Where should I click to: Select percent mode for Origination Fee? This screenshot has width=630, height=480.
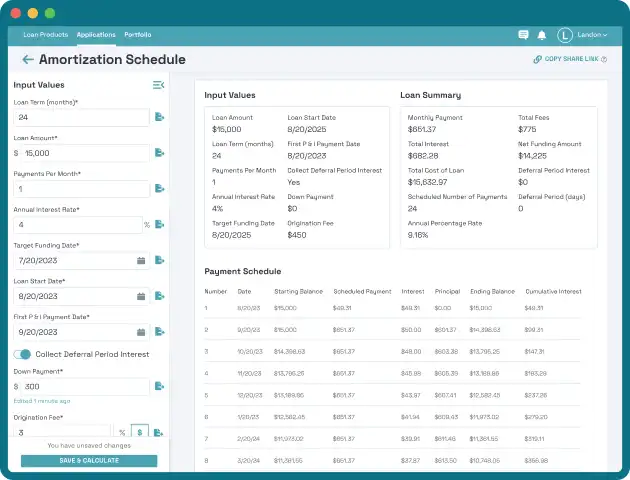(122, 433)
